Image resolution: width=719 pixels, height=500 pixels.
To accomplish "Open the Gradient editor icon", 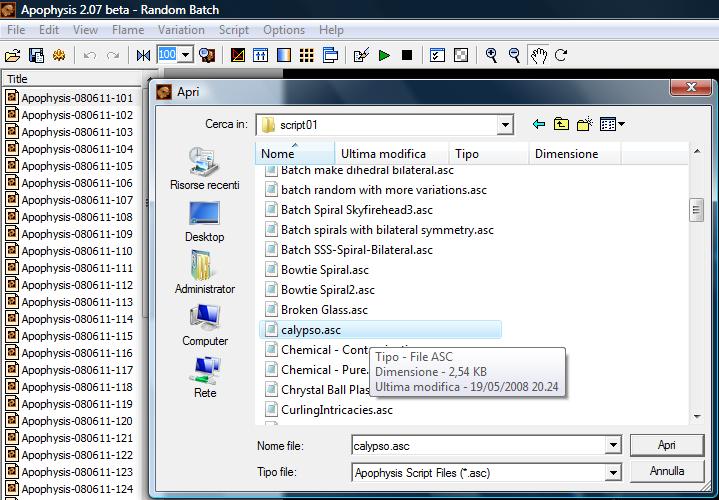I will tap(284, 56).
